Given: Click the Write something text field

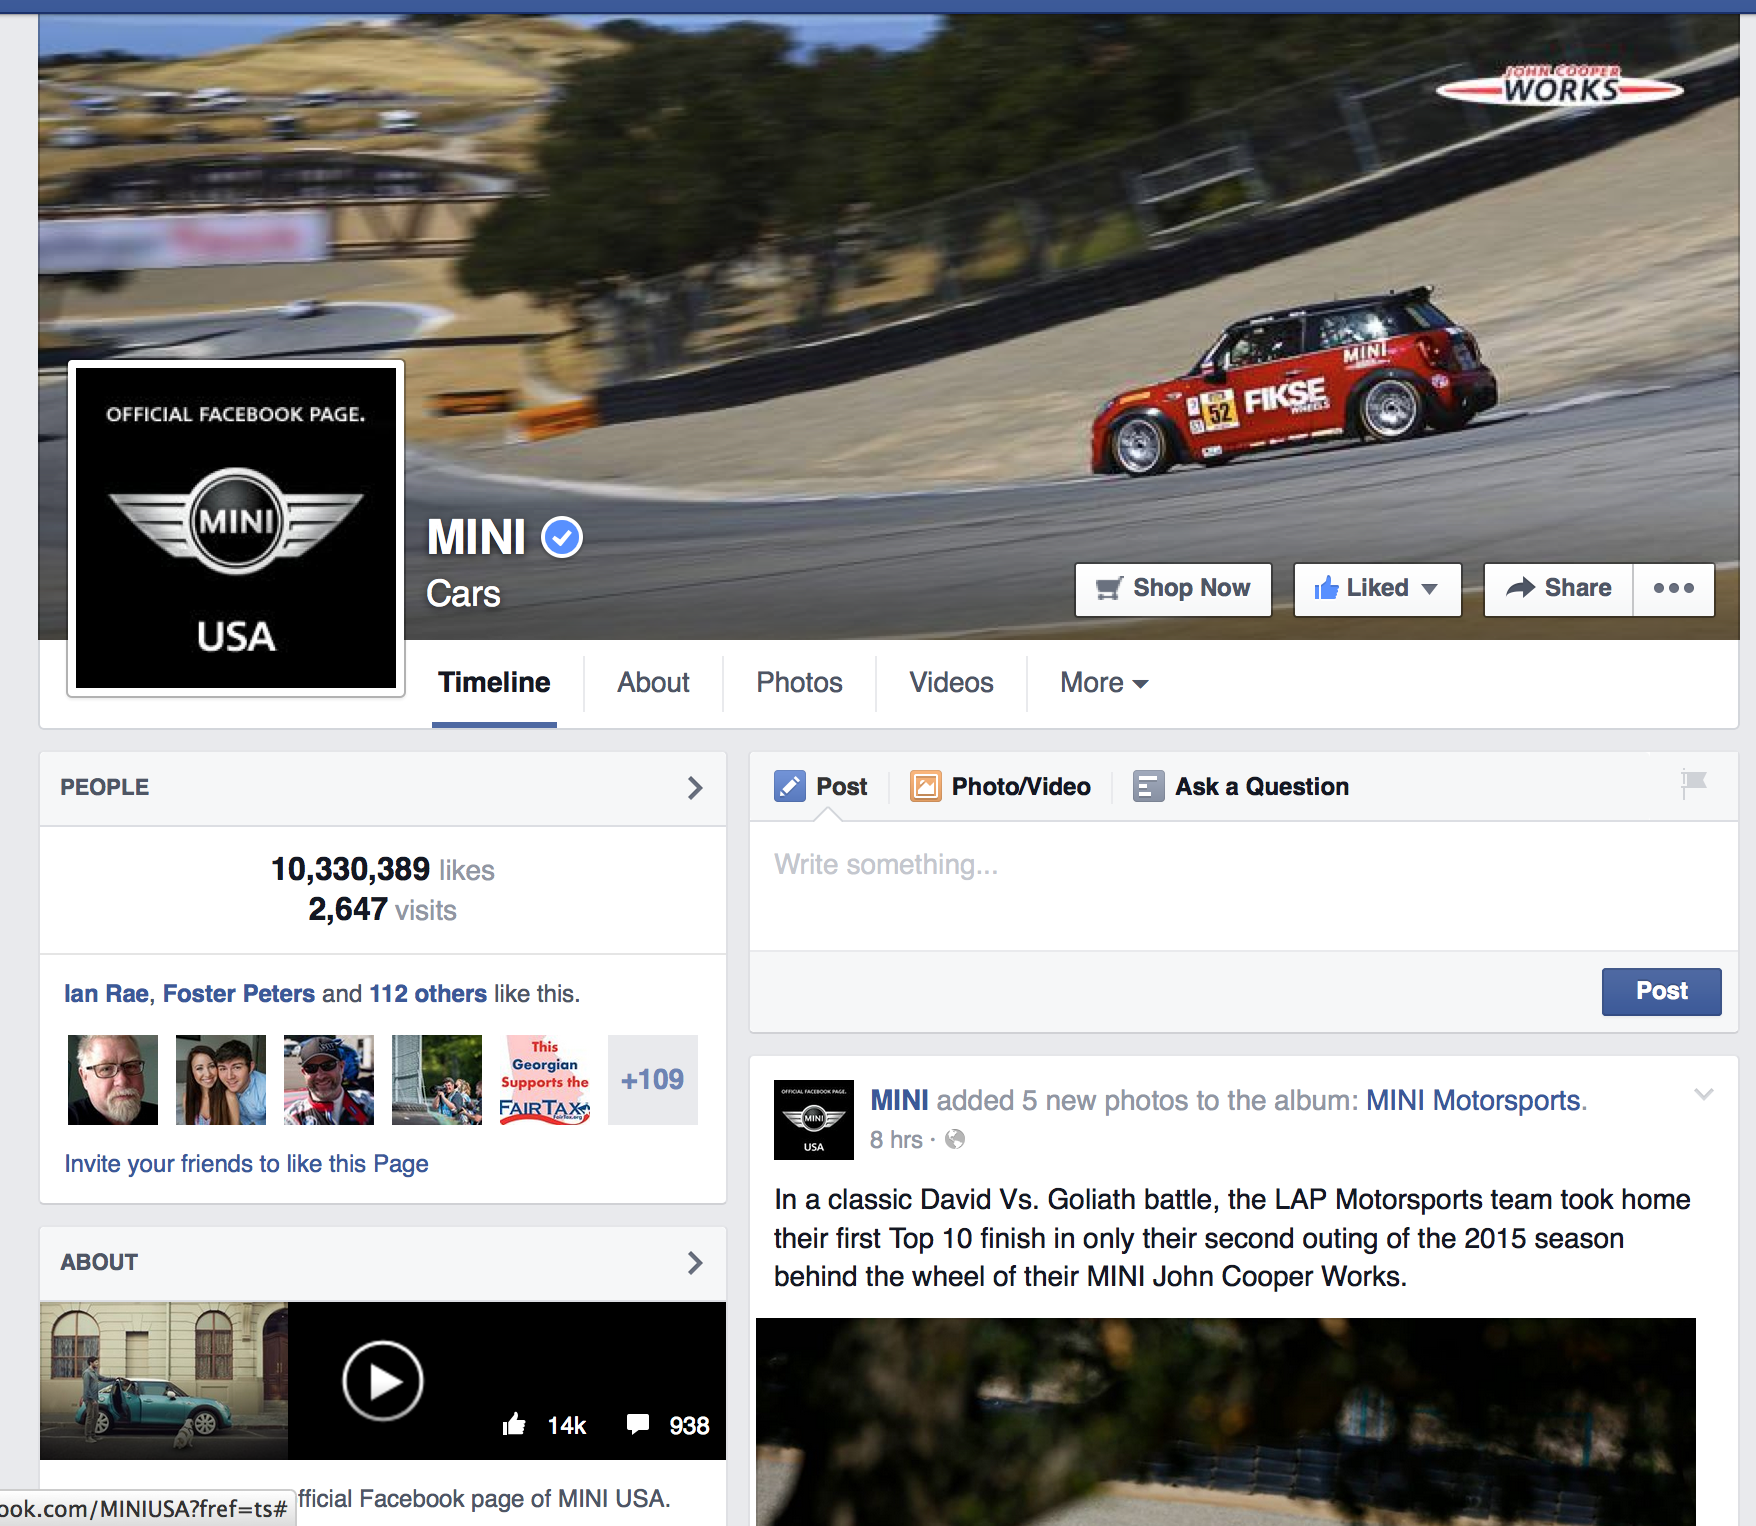Looking at the screenshot, I should [x=1243, y=886].
